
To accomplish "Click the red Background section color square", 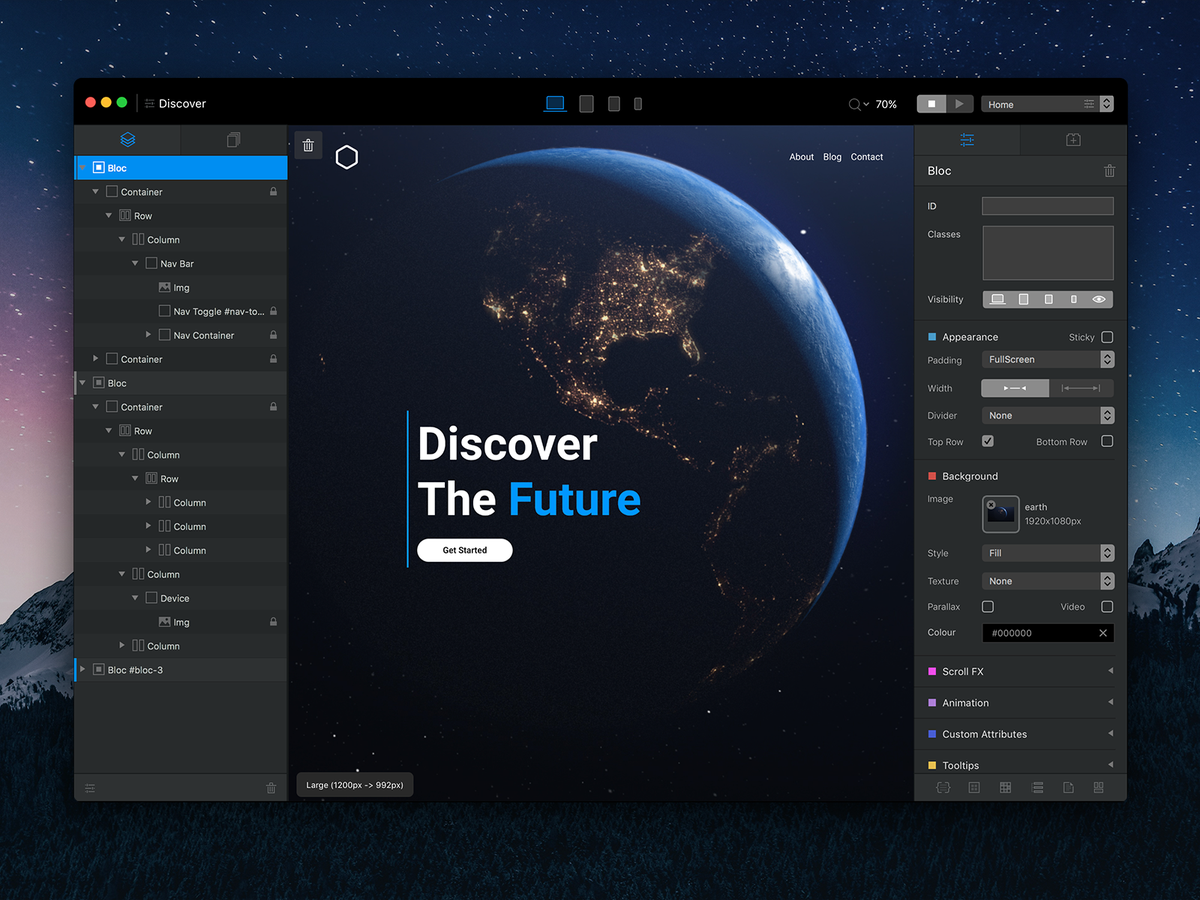I will [x=932, y=476].
